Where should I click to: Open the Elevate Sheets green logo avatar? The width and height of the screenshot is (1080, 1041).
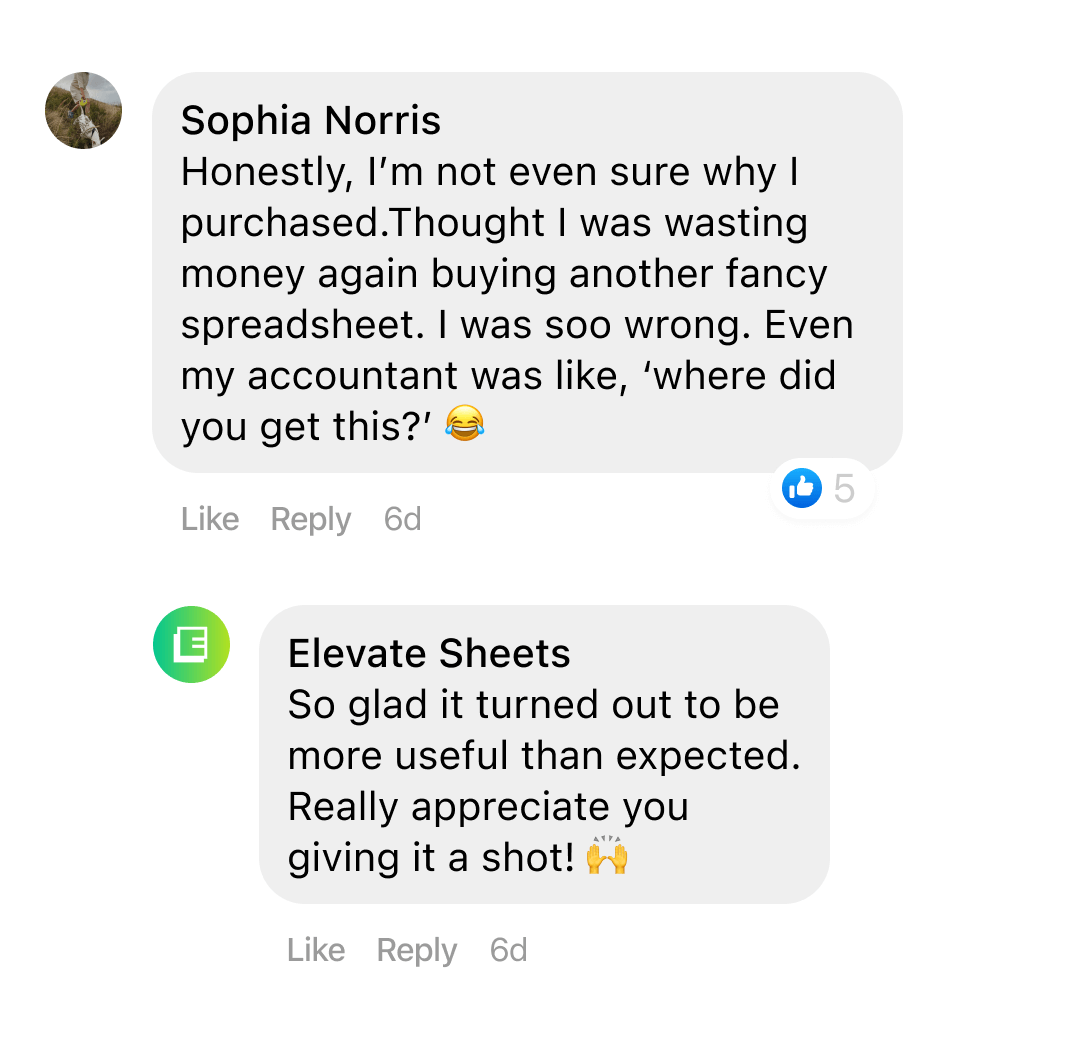click(x=191, y=645)
